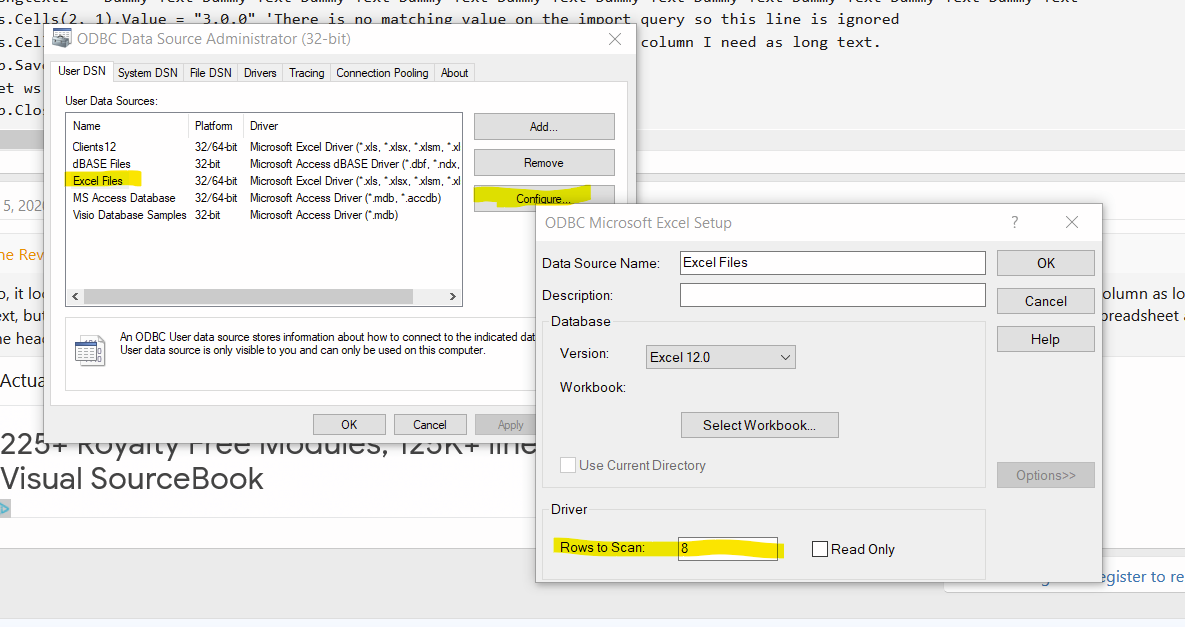Click OK in ODBC Data Source Administrator
This screenshot has height=627, width=1185.
(x=349, y=425)
